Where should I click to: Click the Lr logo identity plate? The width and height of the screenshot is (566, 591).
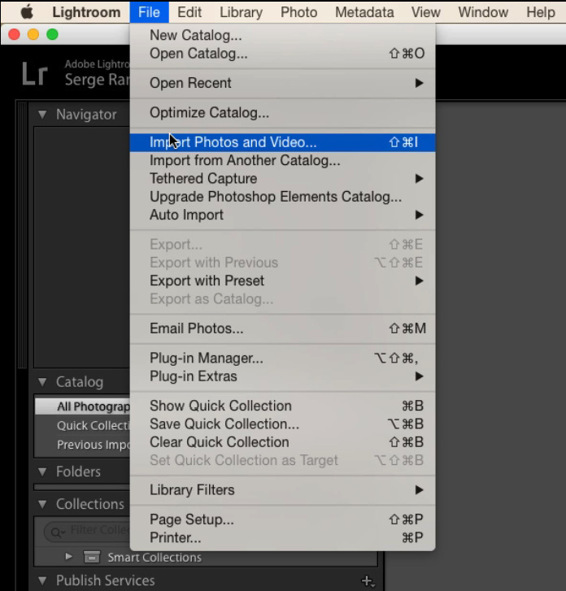[35, 73]
